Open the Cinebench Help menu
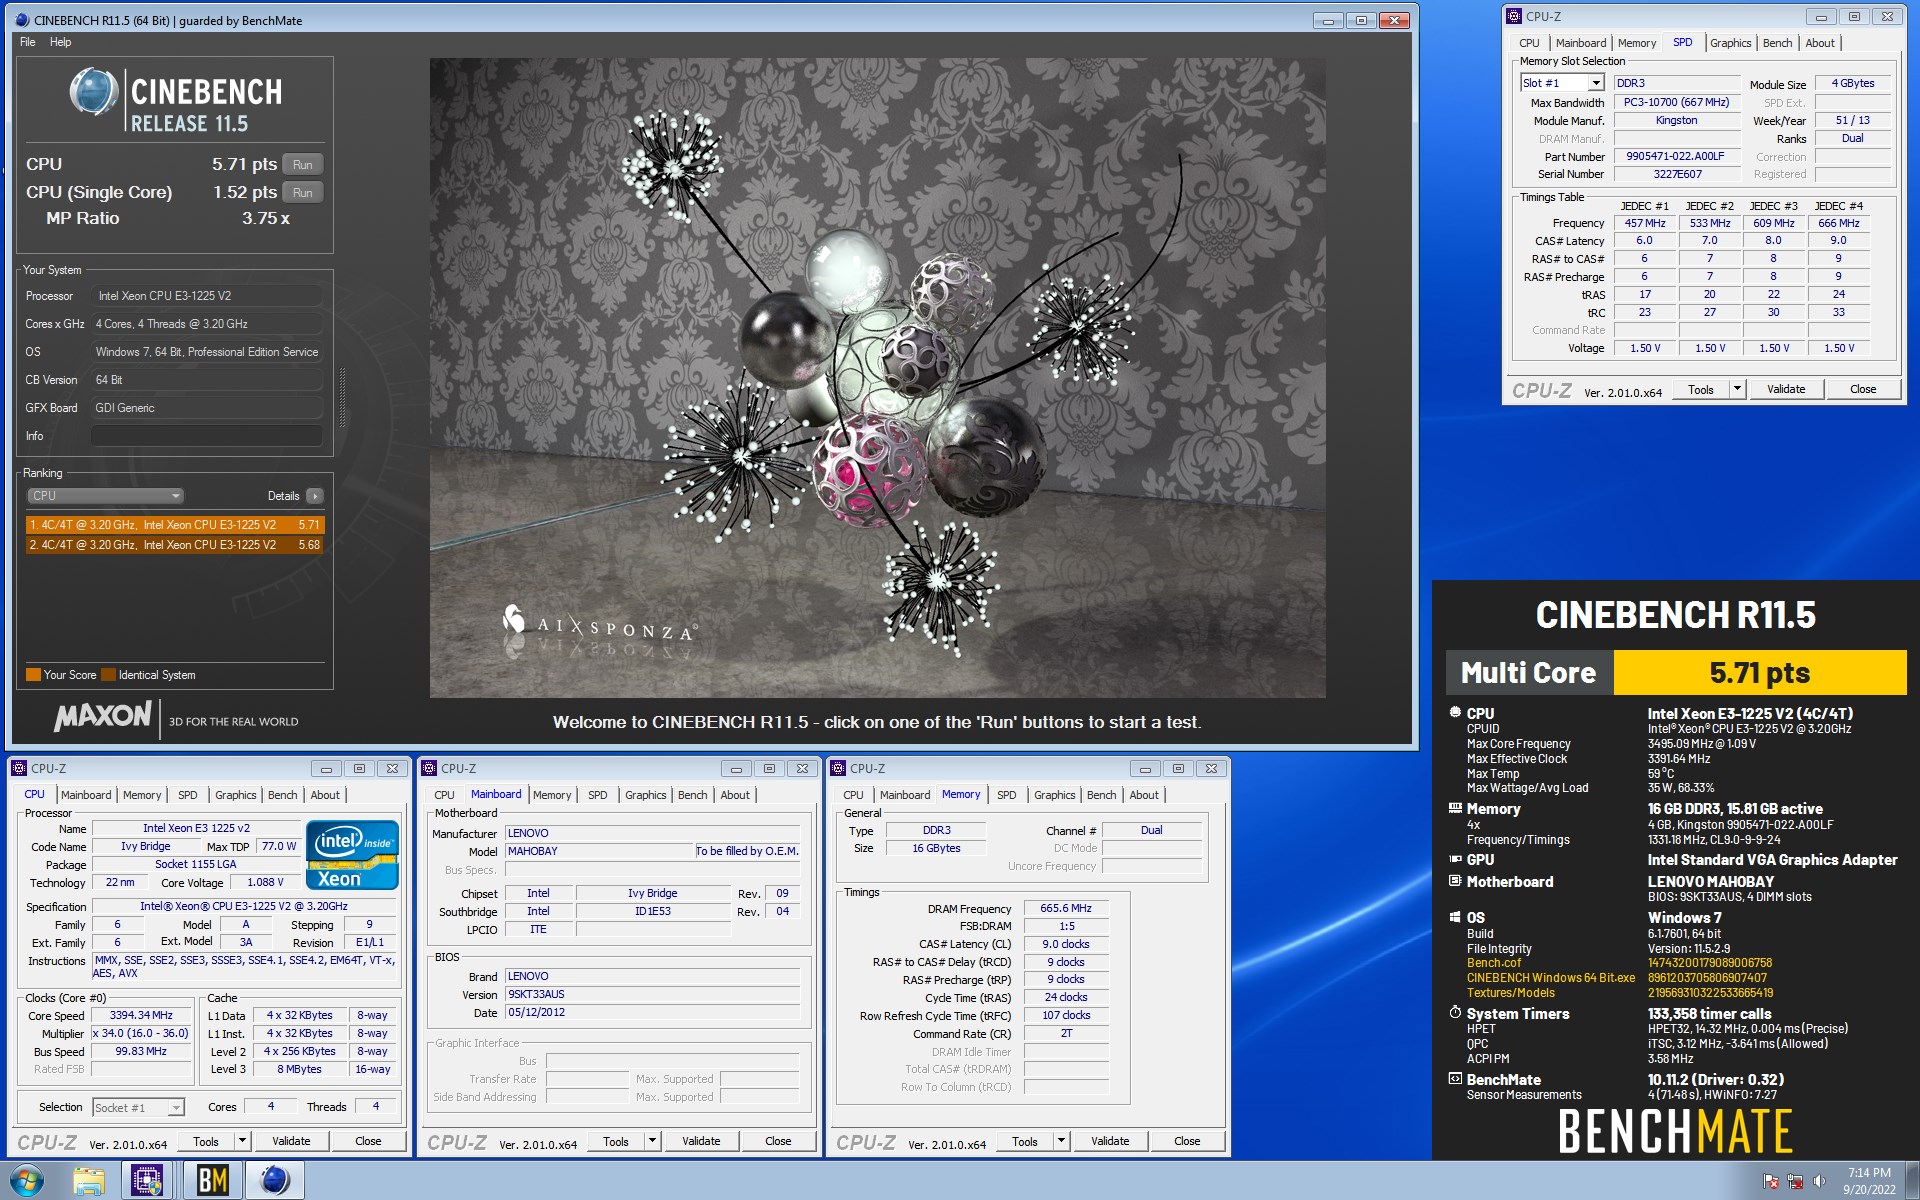 pos(61,42)
